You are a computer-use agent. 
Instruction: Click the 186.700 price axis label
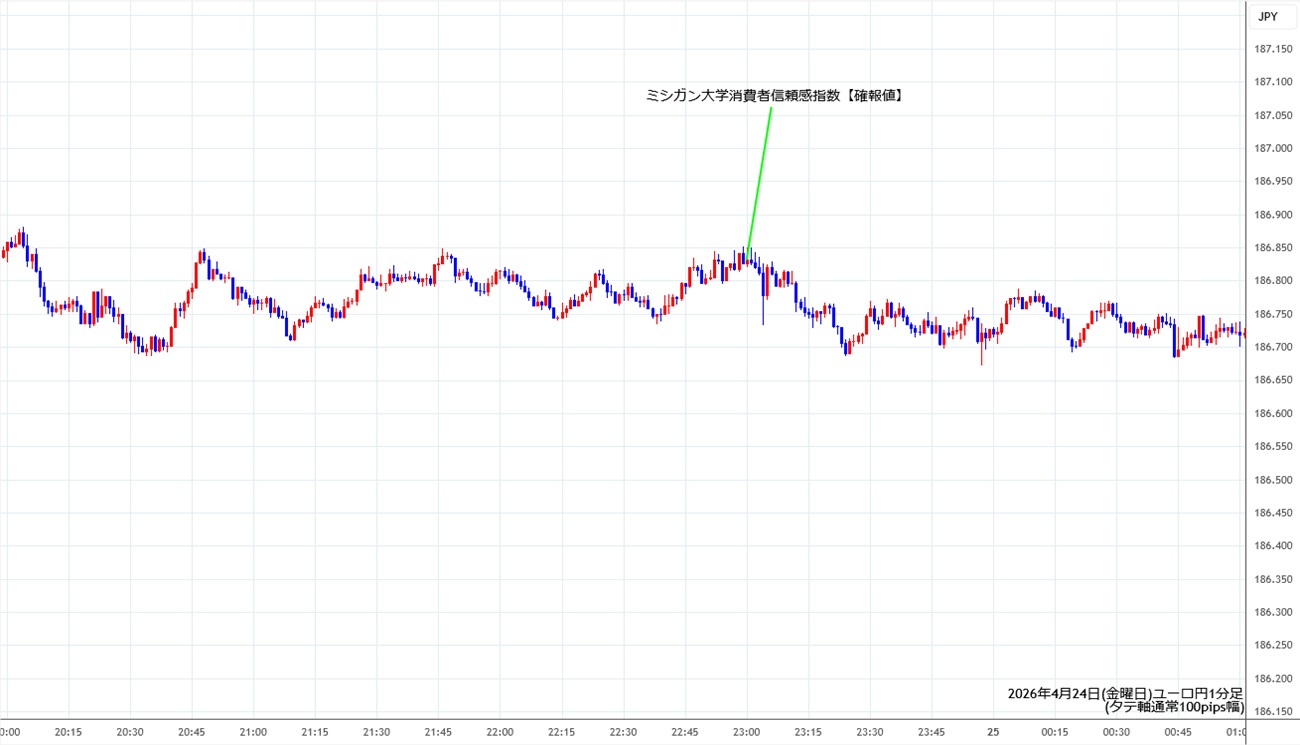point(1273,347)
